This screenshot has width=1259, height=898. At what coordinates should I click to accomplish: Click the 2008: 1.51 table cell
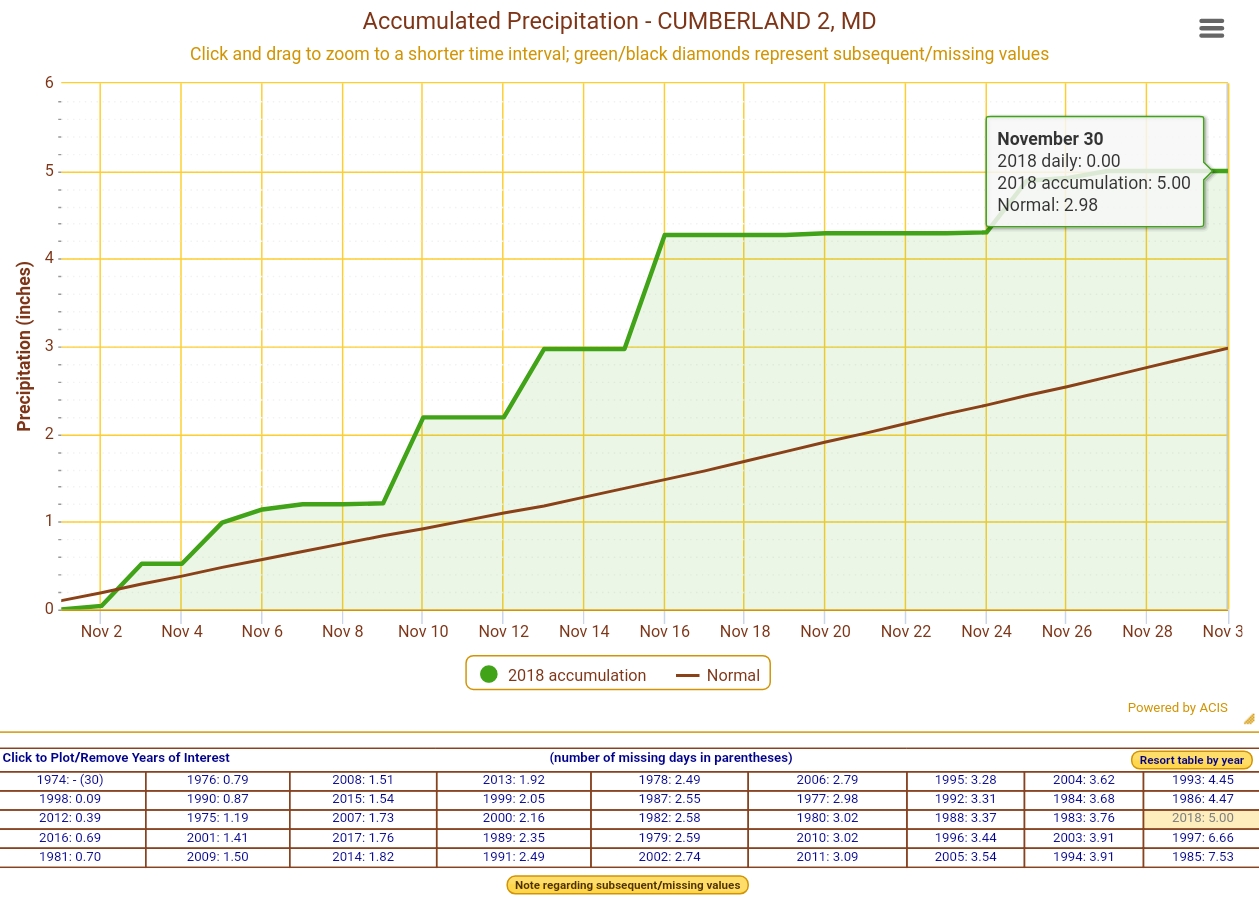point(363,780)
